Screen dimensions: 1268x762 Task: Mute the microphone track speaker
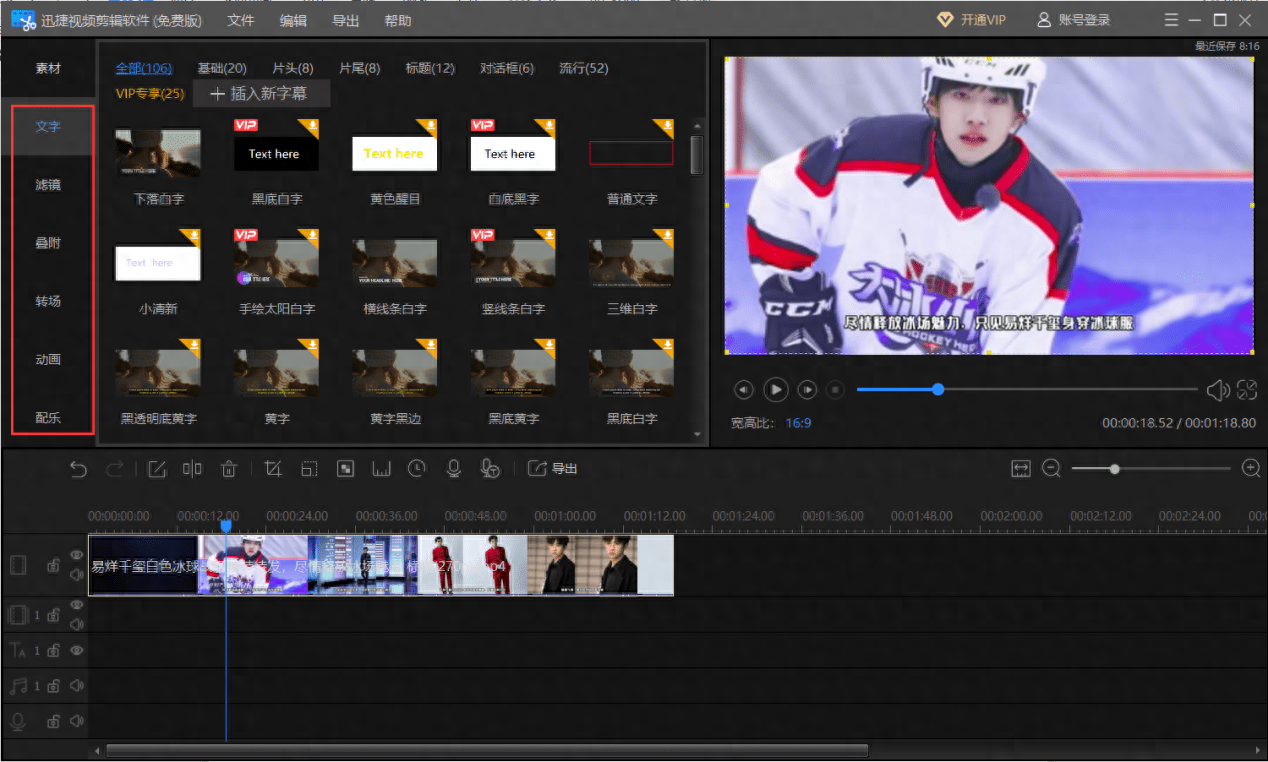tap(77, 721)
